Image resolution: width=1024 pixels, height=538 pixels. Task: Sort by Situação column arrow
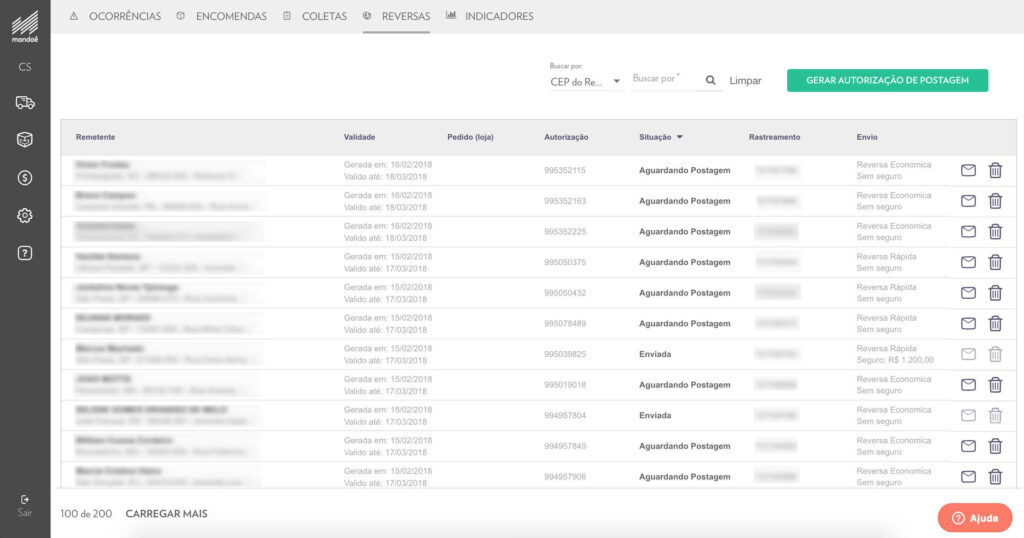680,137
